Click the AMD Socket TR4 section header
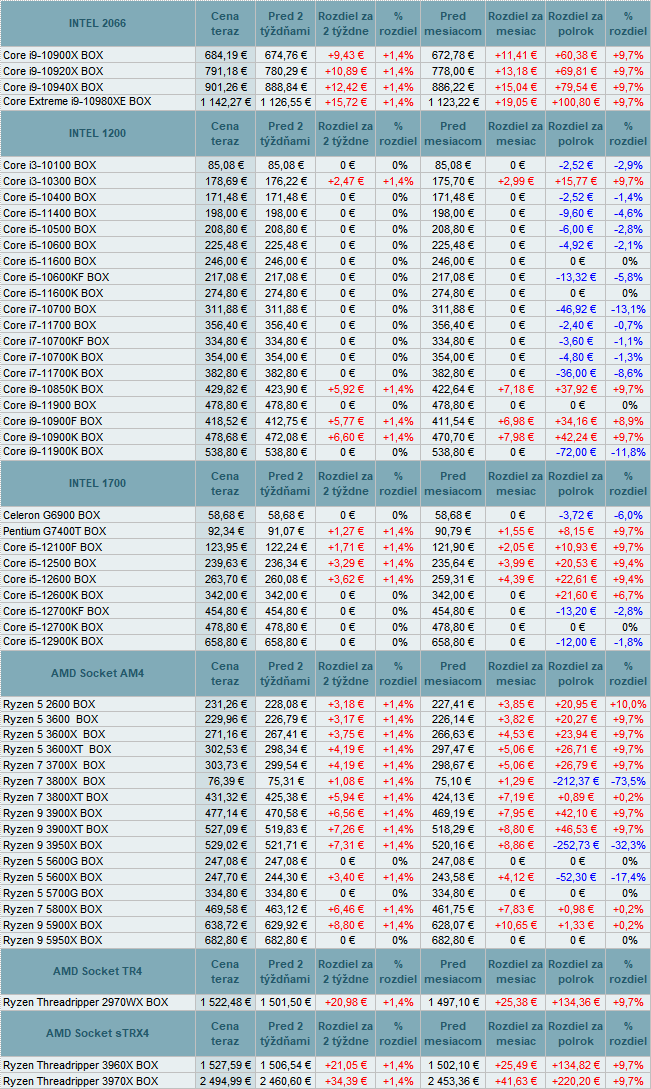This screenshot has width=651, height=1089. click(97, 972)
